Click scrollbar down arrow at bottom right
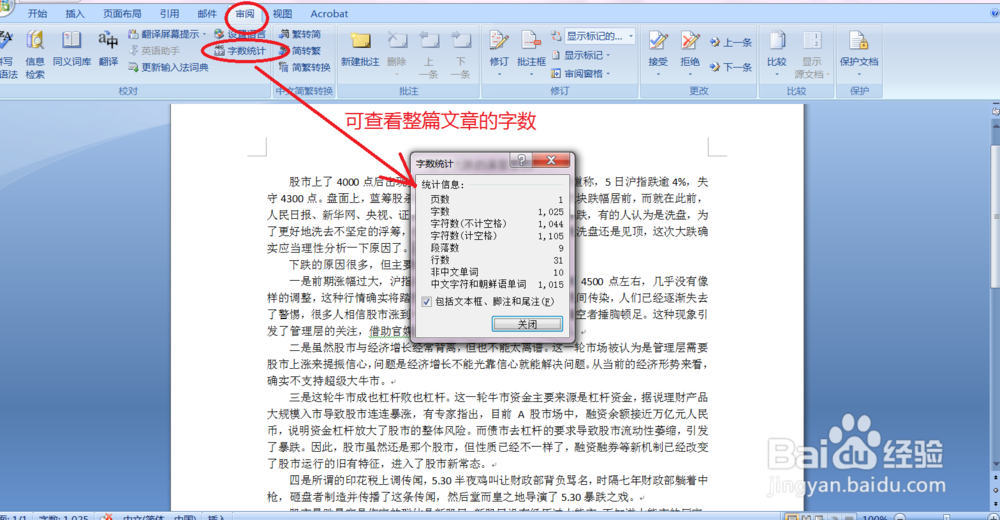Image resolution: width=1000 pixels, height=520 pixels. 995,464
